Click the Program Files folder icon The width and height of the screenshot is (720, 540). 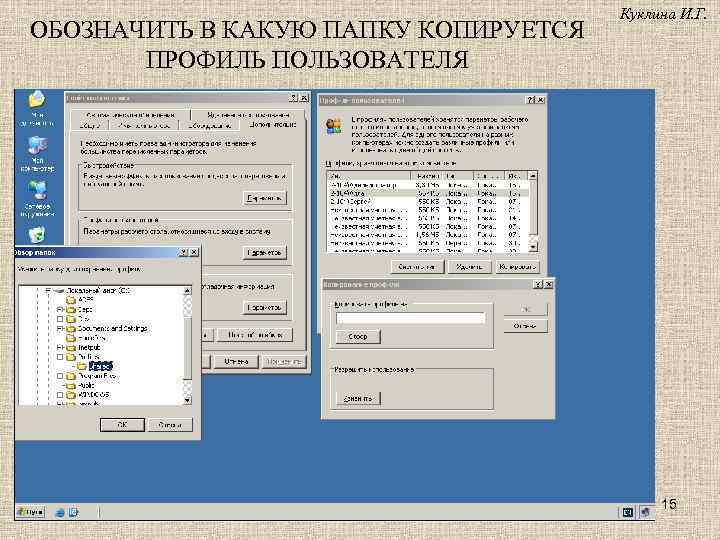[x=71, y=376]
